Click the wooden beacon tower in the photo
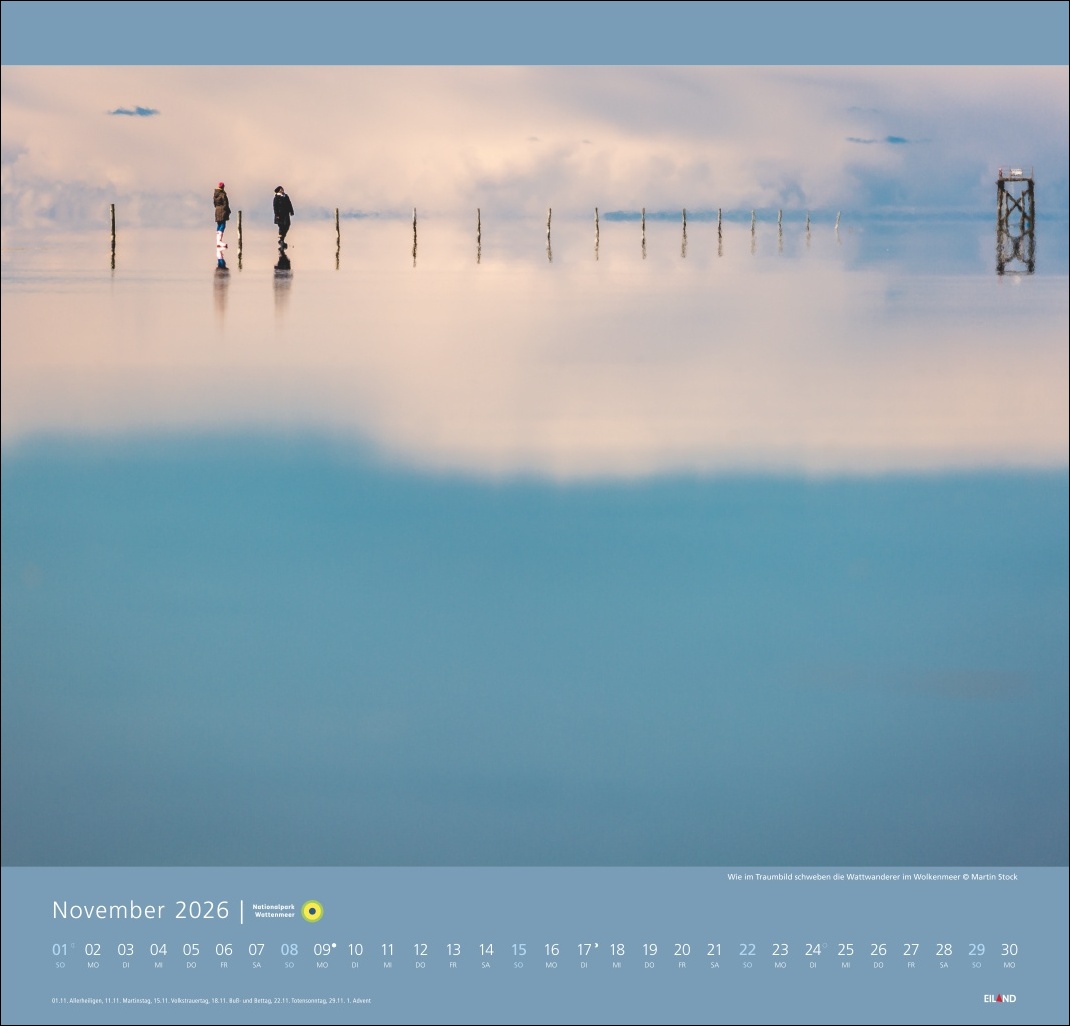The height and width of the screenshot is (1026, 1070). [x=1014, y=220]
